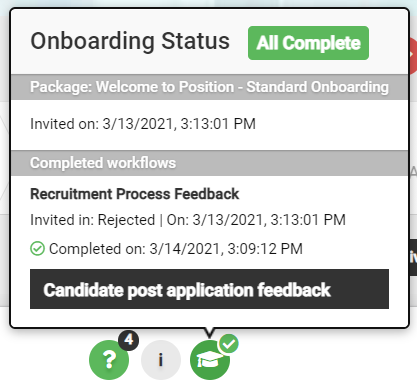Click the Invited in: Rejected status line

(188, 220)
